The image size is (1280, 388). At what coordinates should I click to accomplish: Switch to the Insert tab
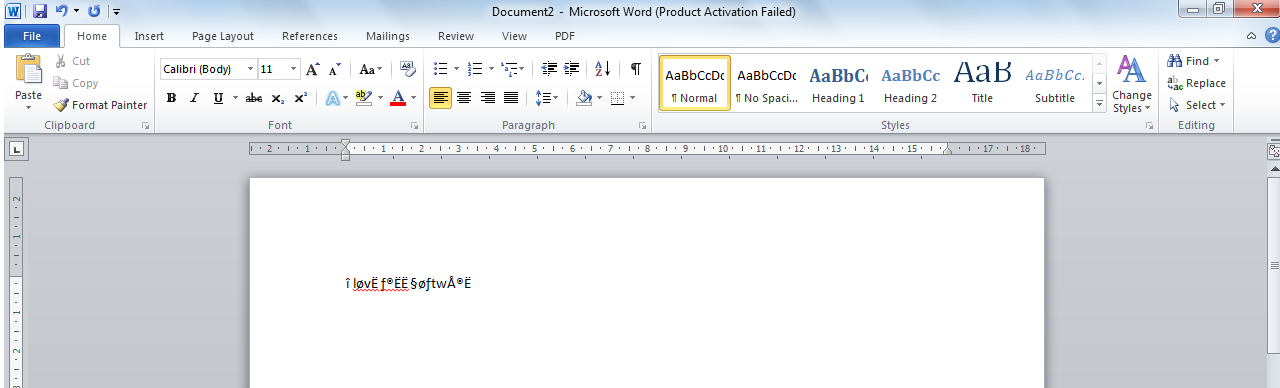149,36
